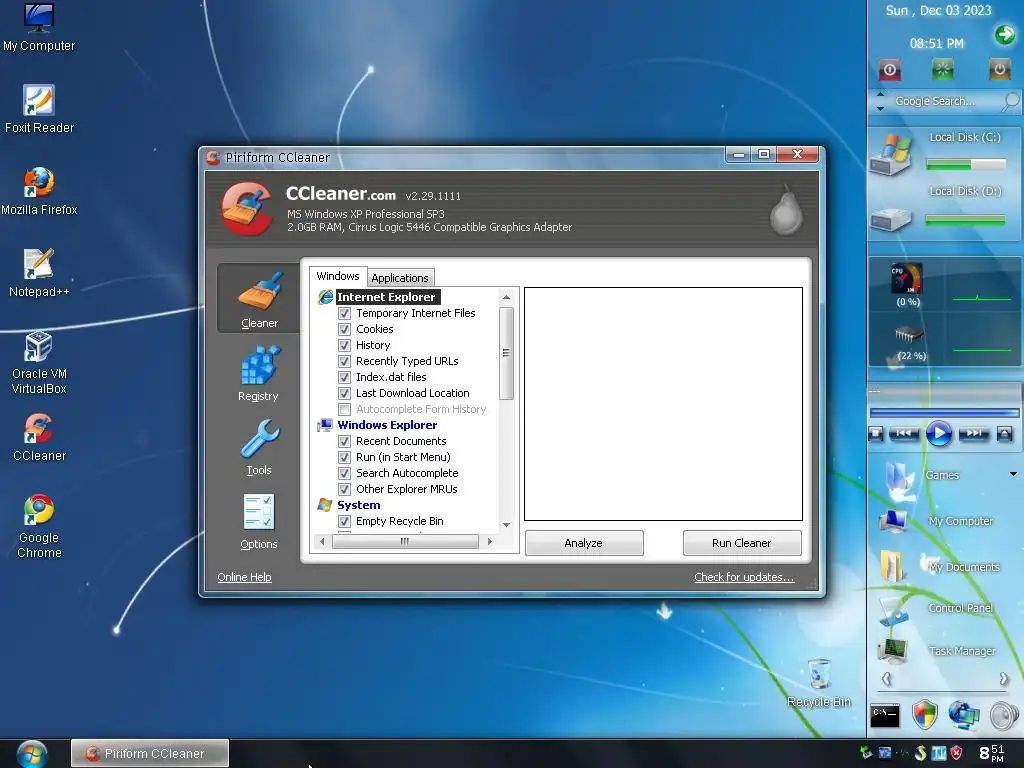This screenshot has height=768, width=1024.
Task: Open the Cleaner section in CCleaner sidebar
Action: [259, 298]
